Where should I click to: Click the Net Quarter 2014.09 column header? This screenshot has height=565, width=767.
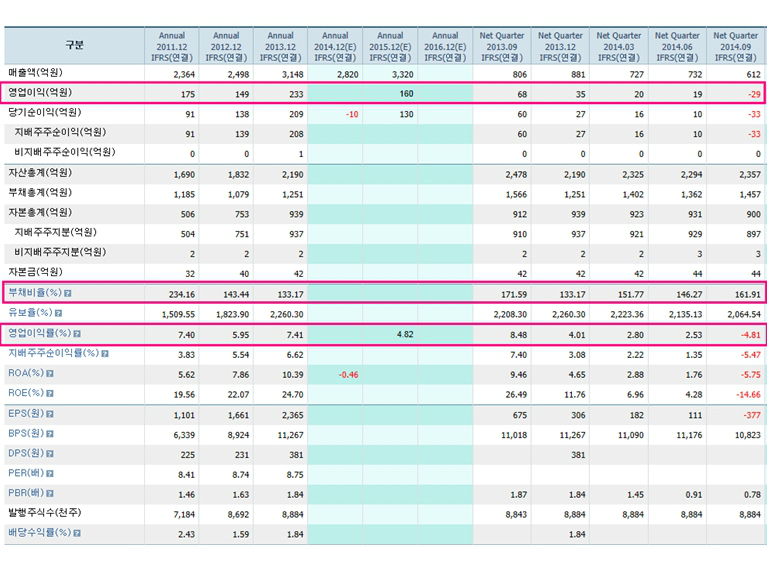click(737, 46)
